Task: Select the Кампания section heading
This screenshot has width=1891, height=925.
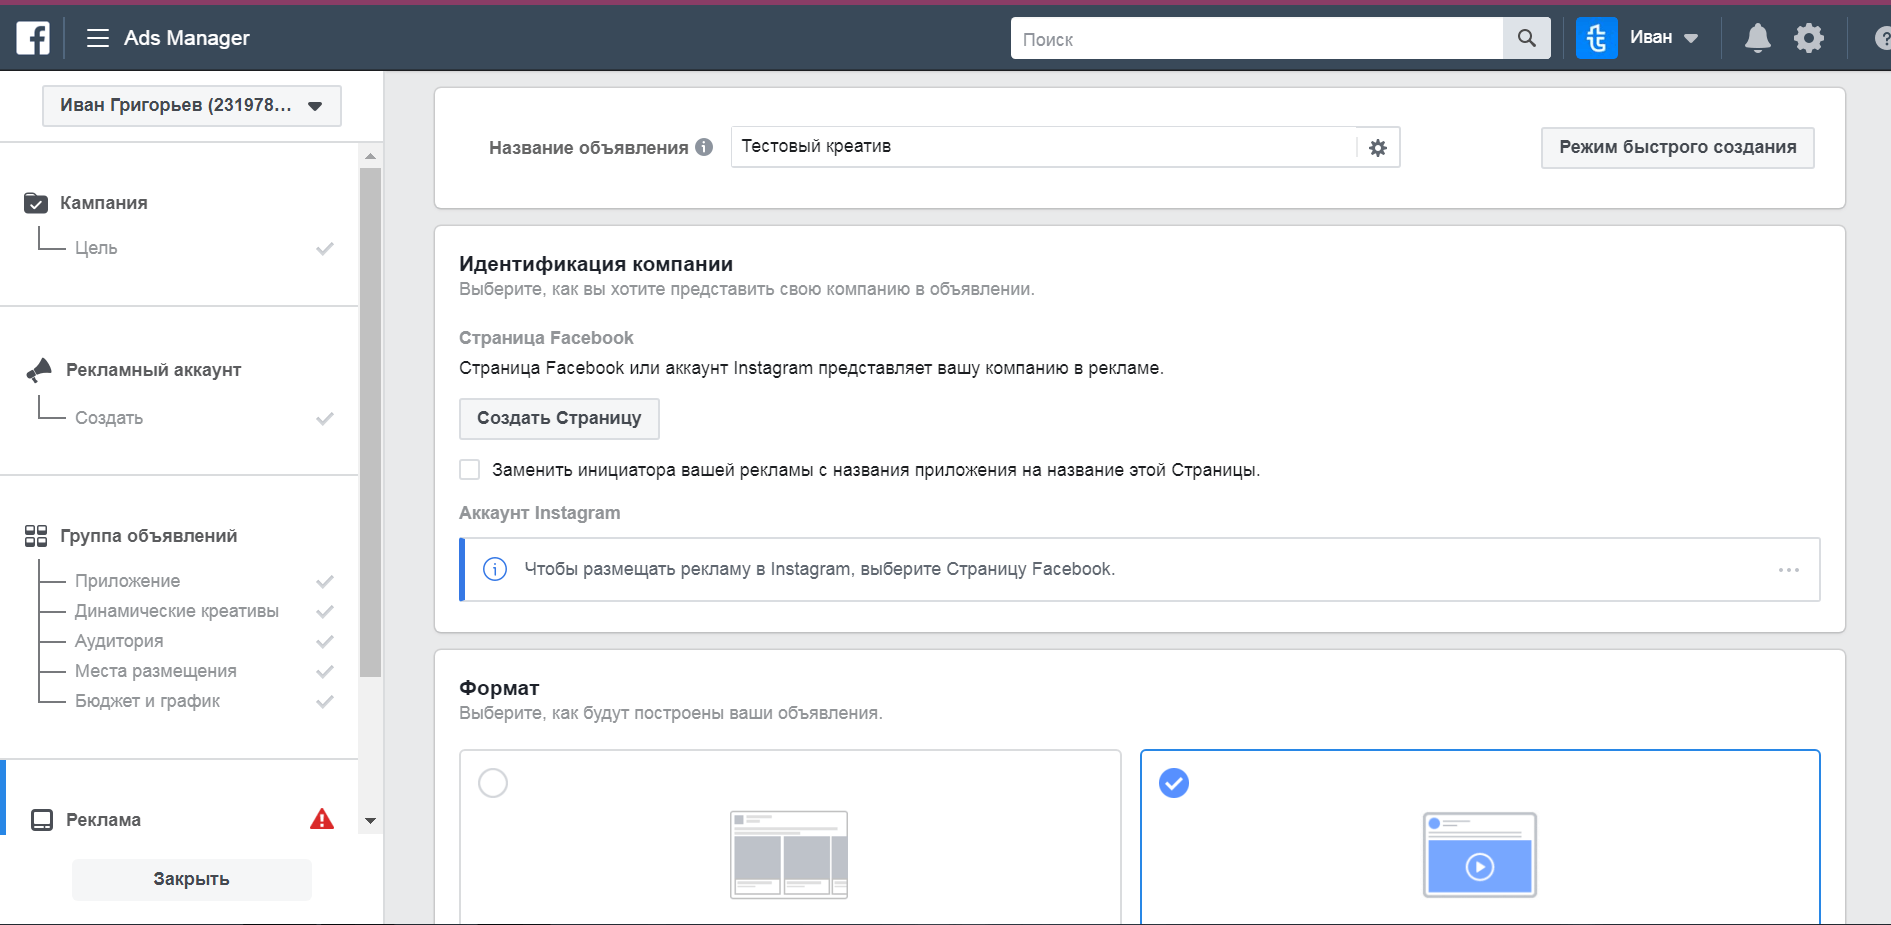Action: tap(104, 203)
